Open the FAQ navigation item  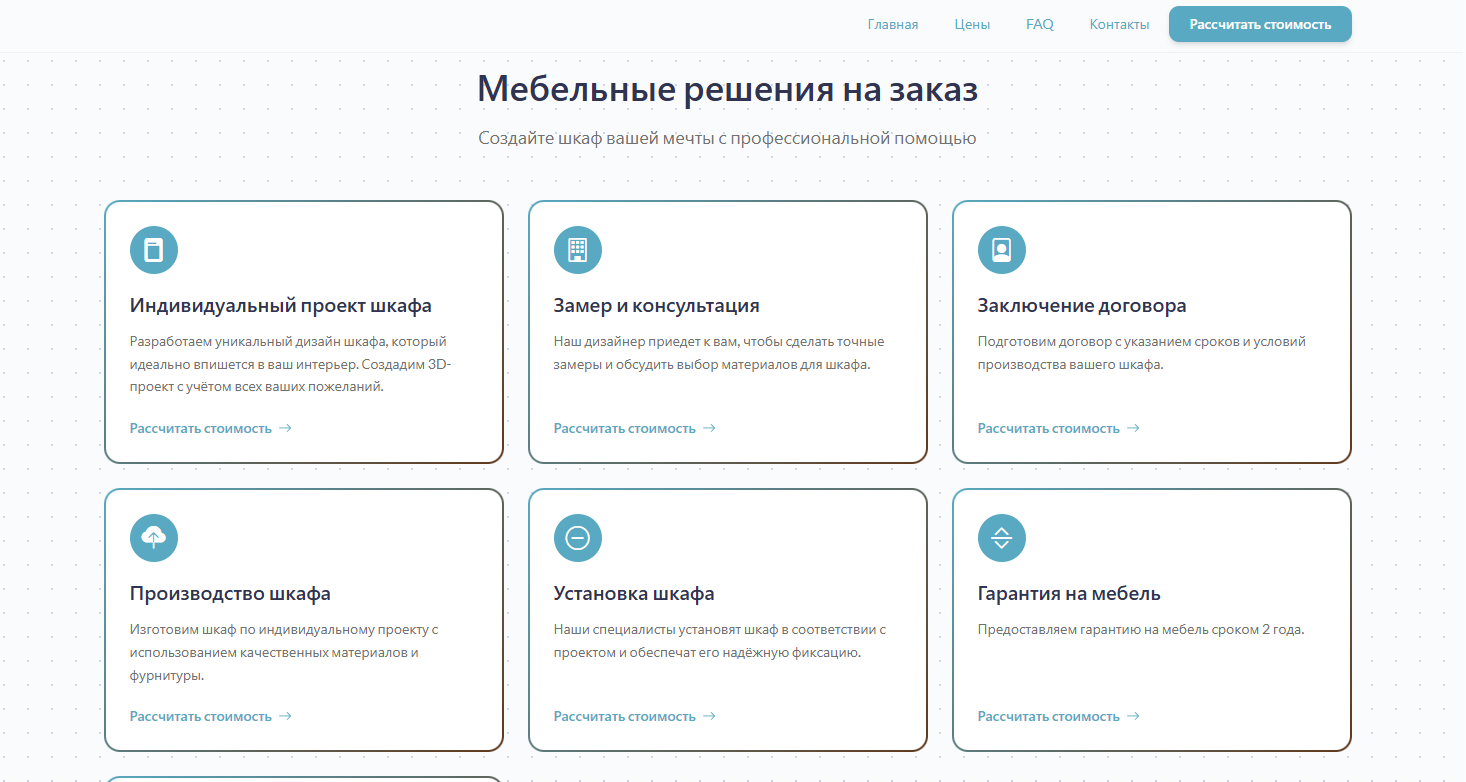point(1039,25)
